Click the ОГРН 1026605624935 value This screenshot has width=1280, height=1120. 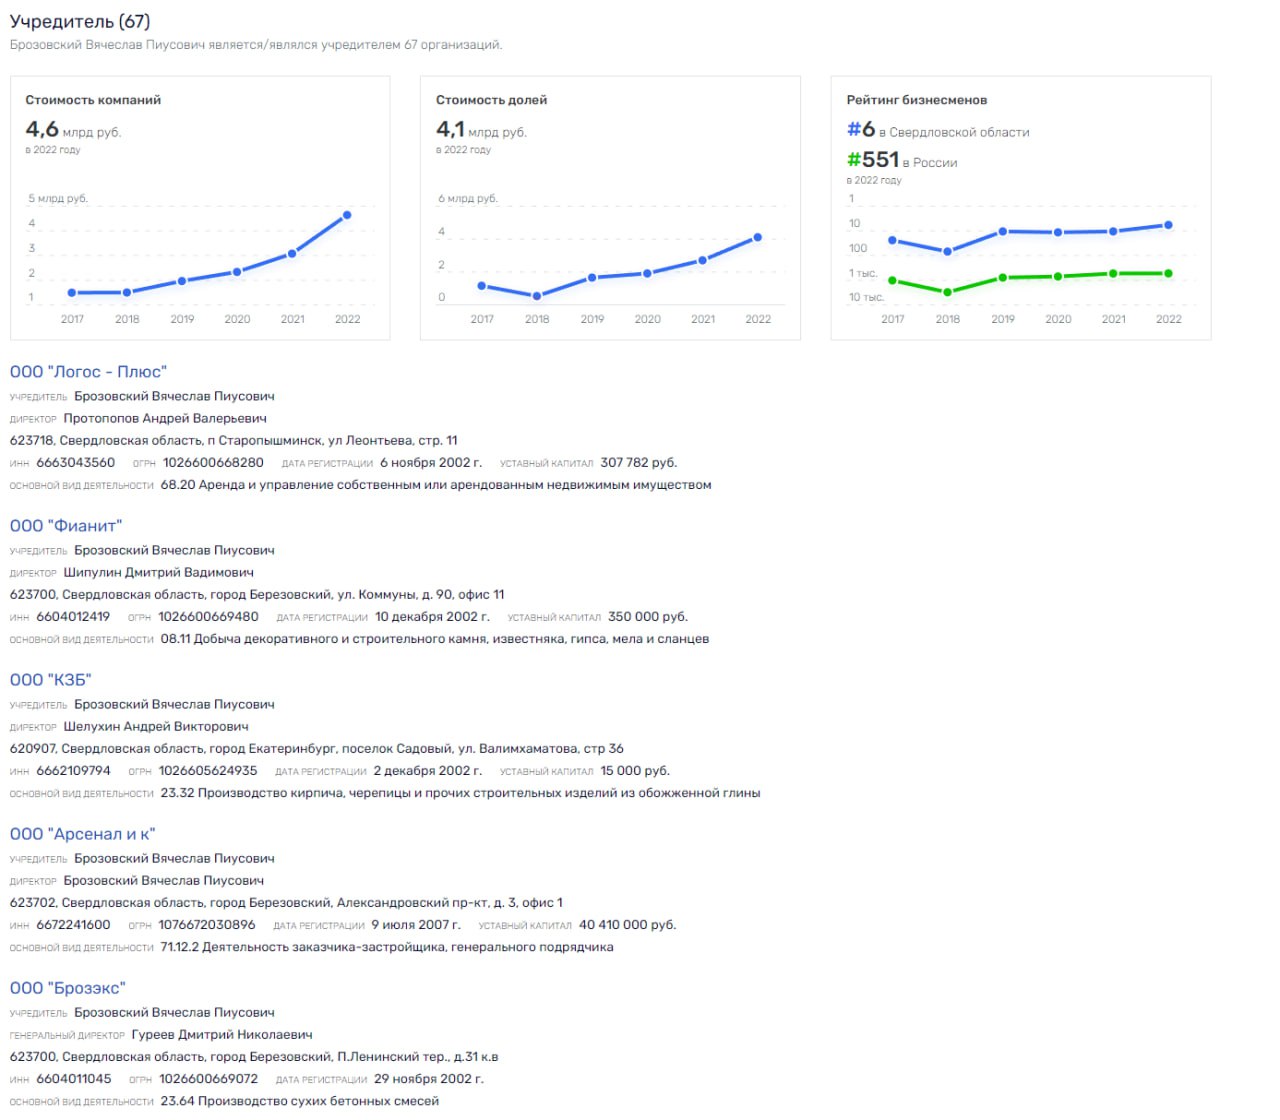(208, 771)
